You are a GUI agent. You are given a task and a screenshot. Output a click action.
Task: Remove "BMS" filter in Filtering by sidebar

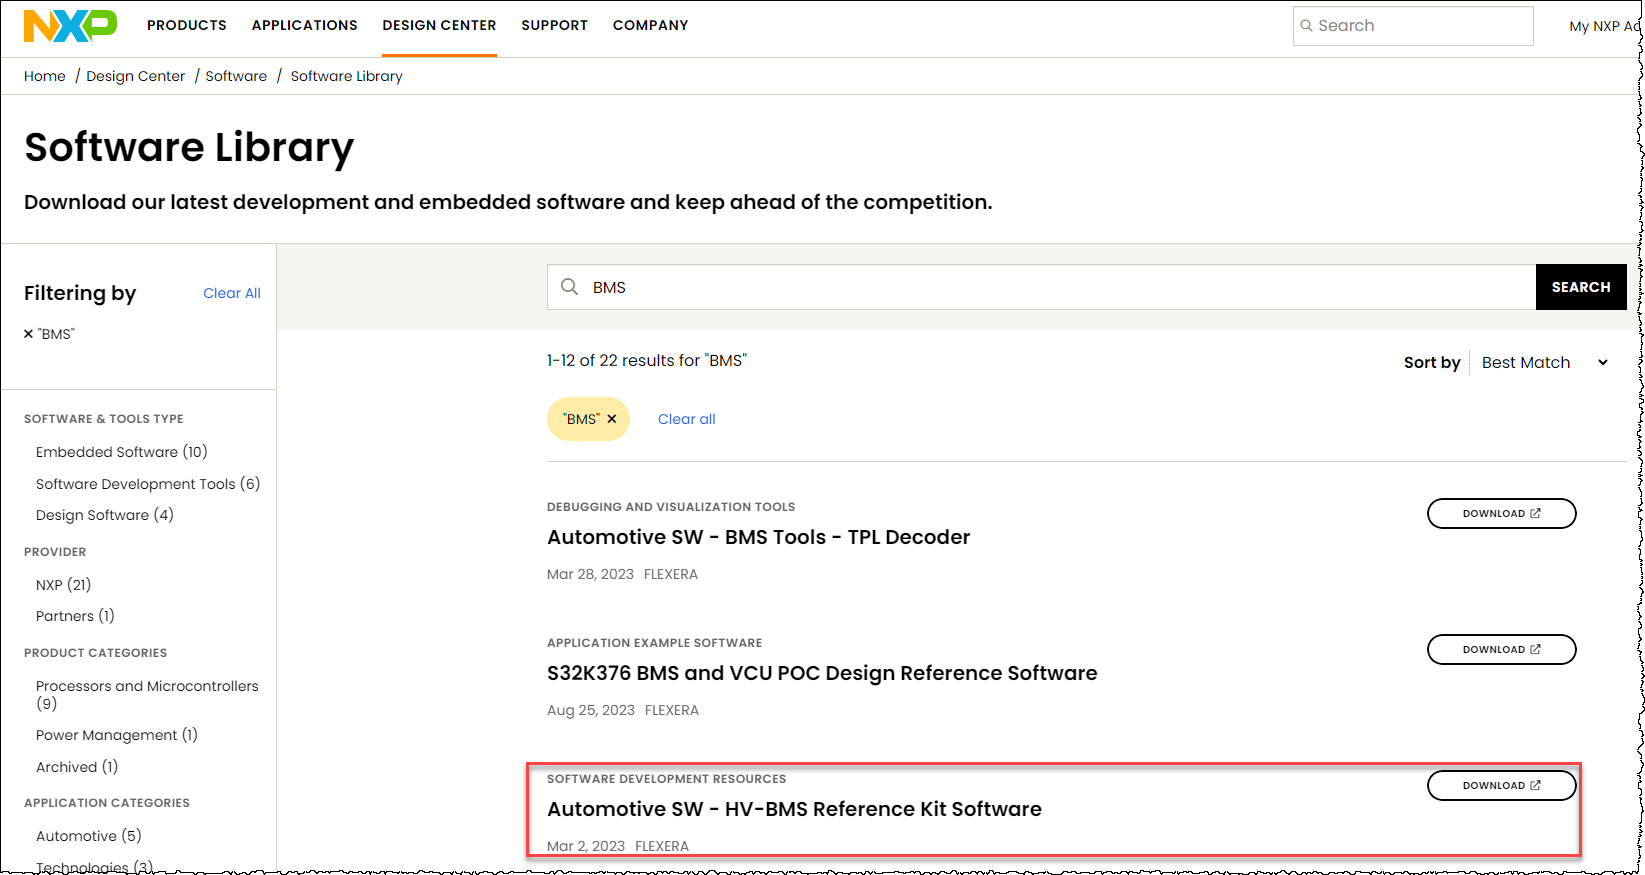point(29,334)
